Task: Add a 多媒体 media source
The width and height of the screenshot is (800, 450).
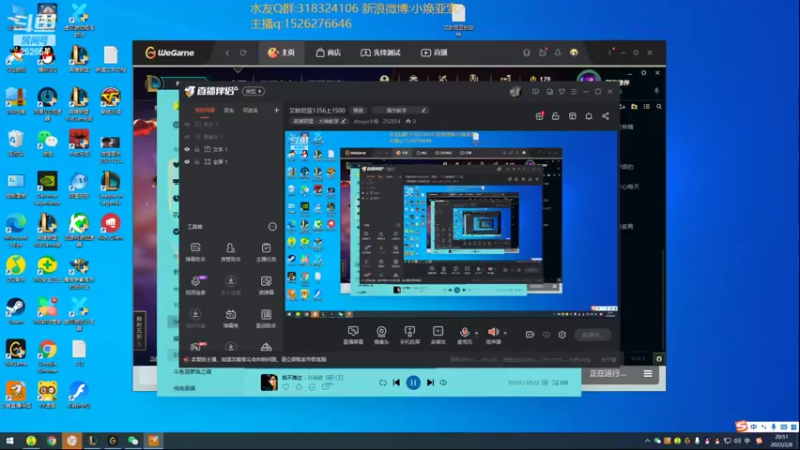Action: coord(438,335)
